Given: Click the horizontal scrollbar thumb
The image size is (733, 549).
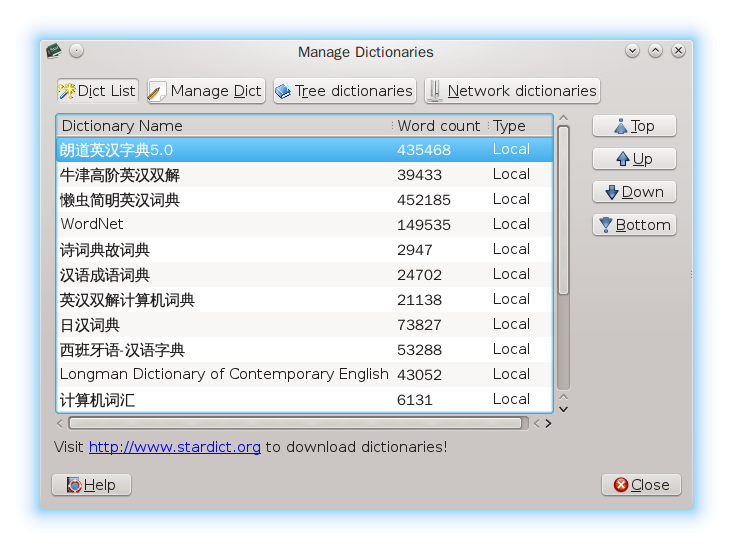Looking at the screenshot, I should coord(295,423).
